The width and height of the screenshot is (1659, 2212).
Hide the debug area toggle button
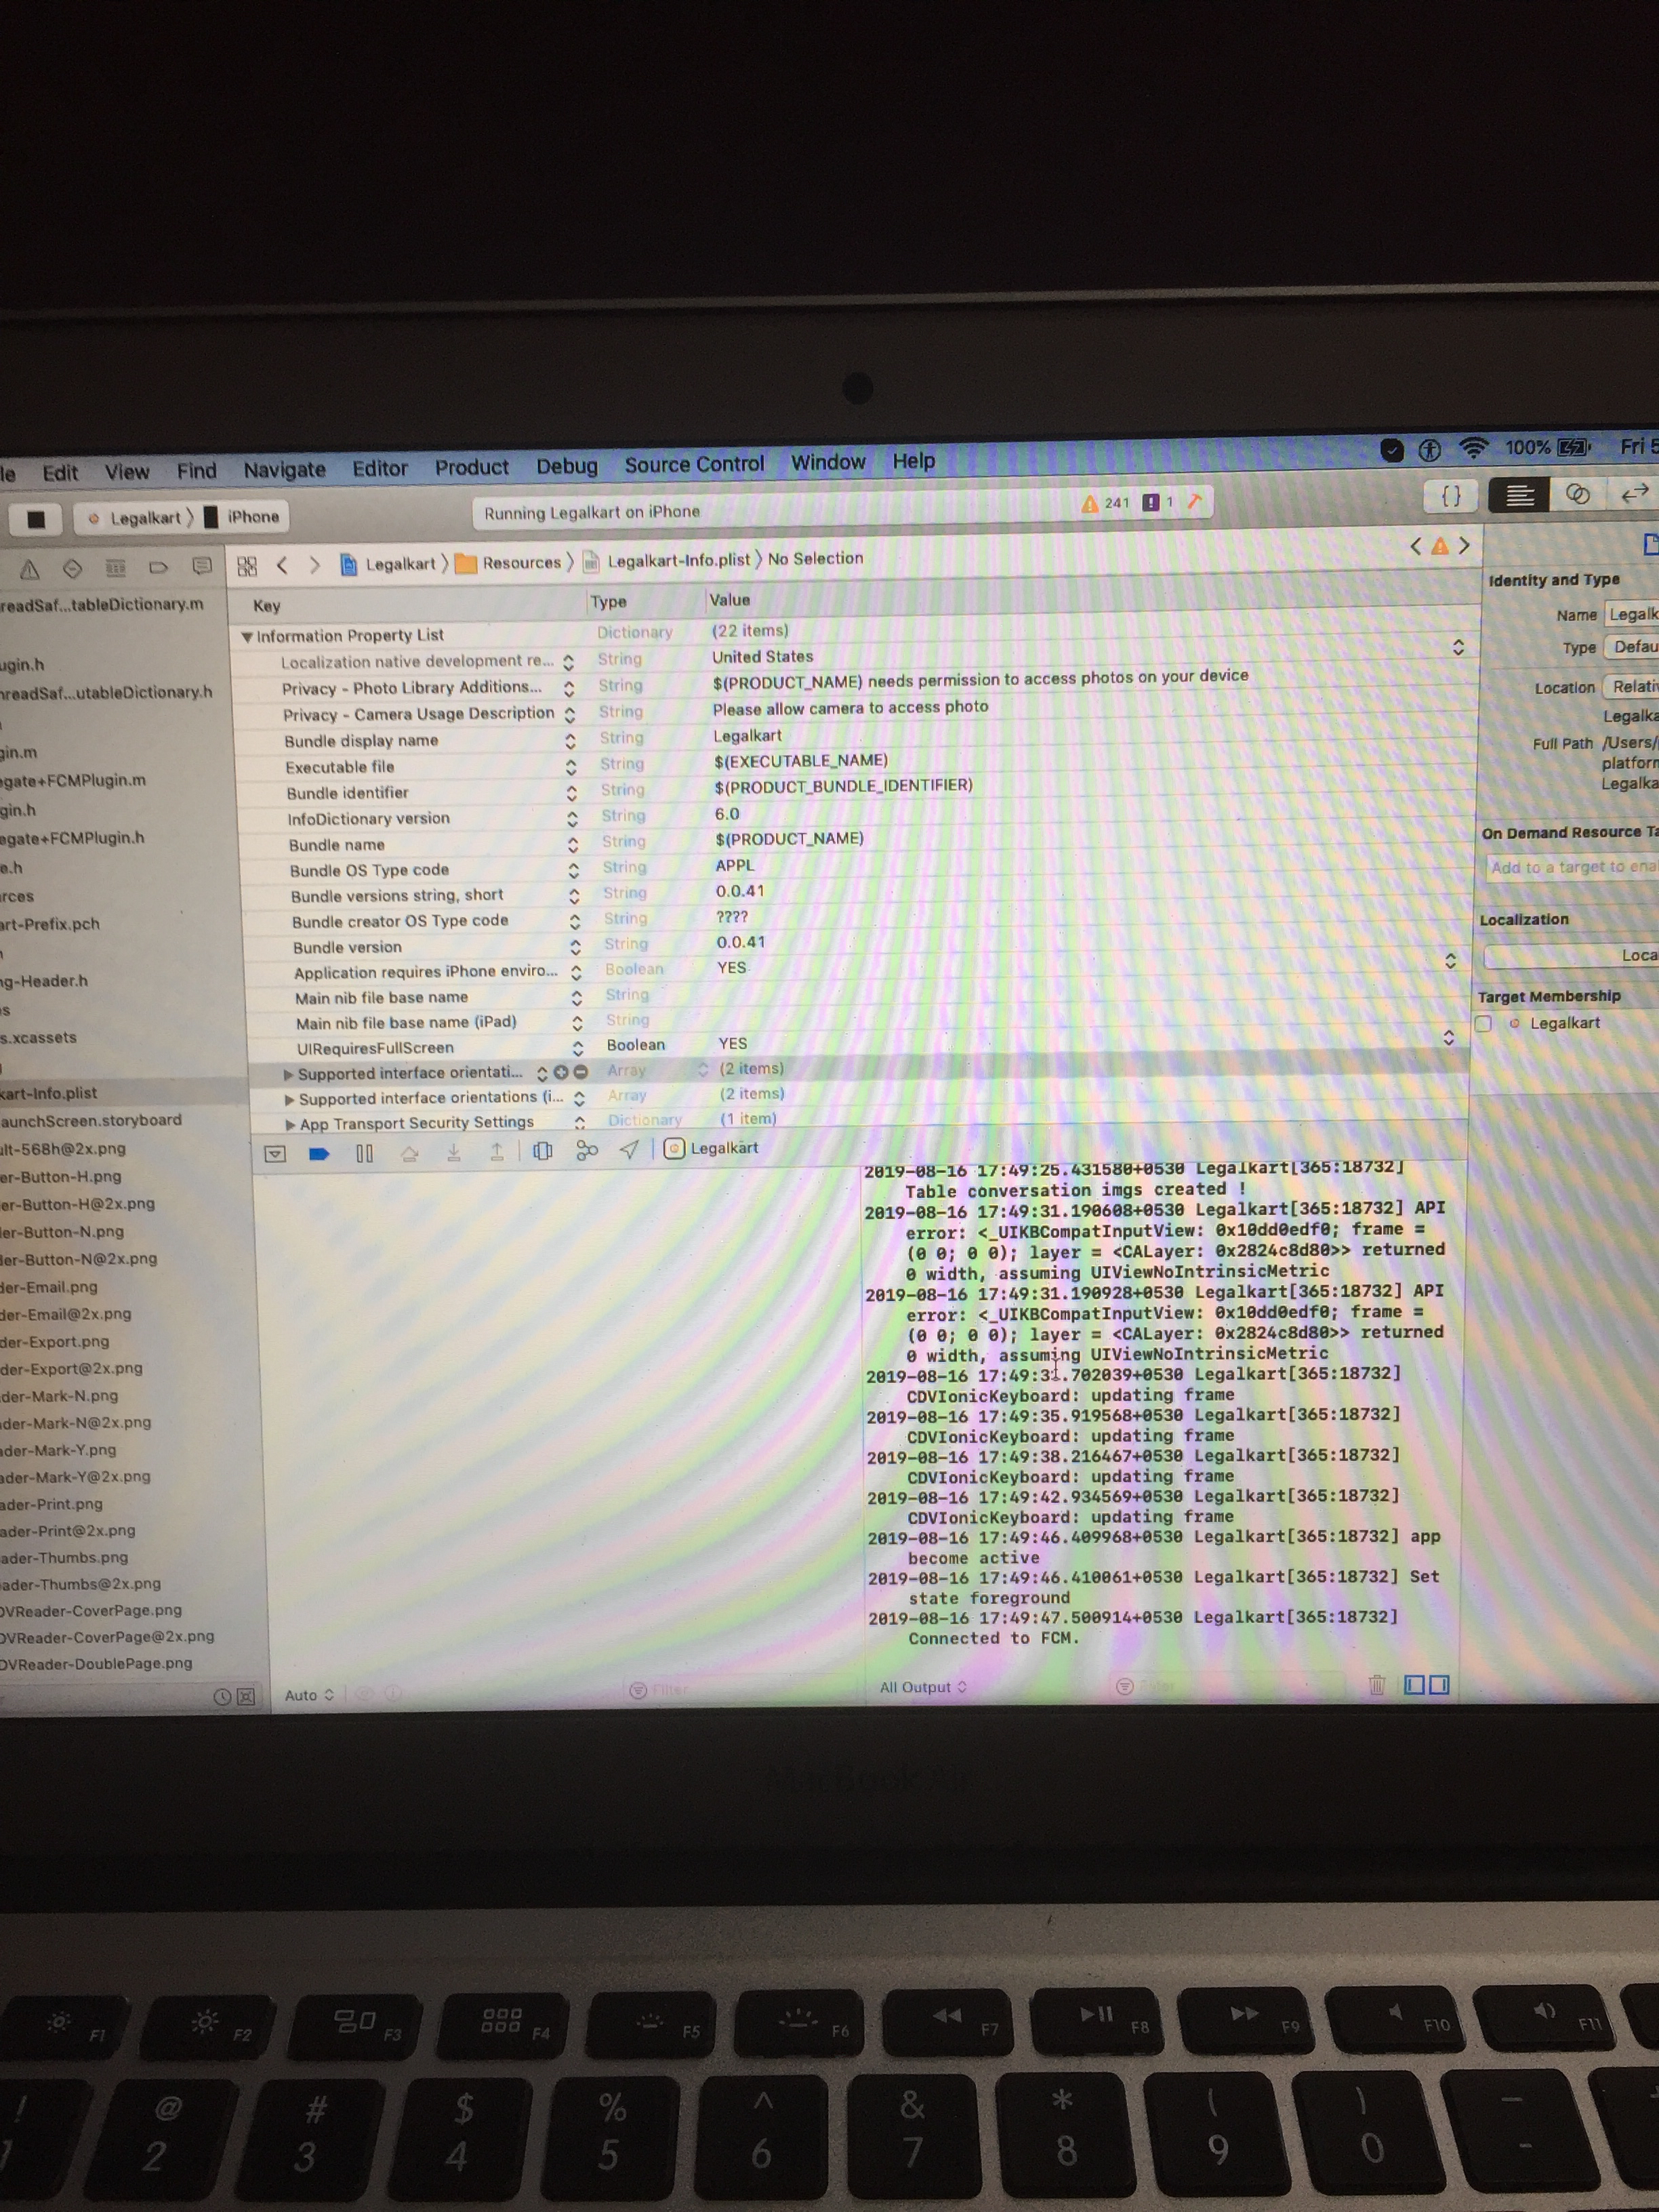click(x=275, y=1154)
